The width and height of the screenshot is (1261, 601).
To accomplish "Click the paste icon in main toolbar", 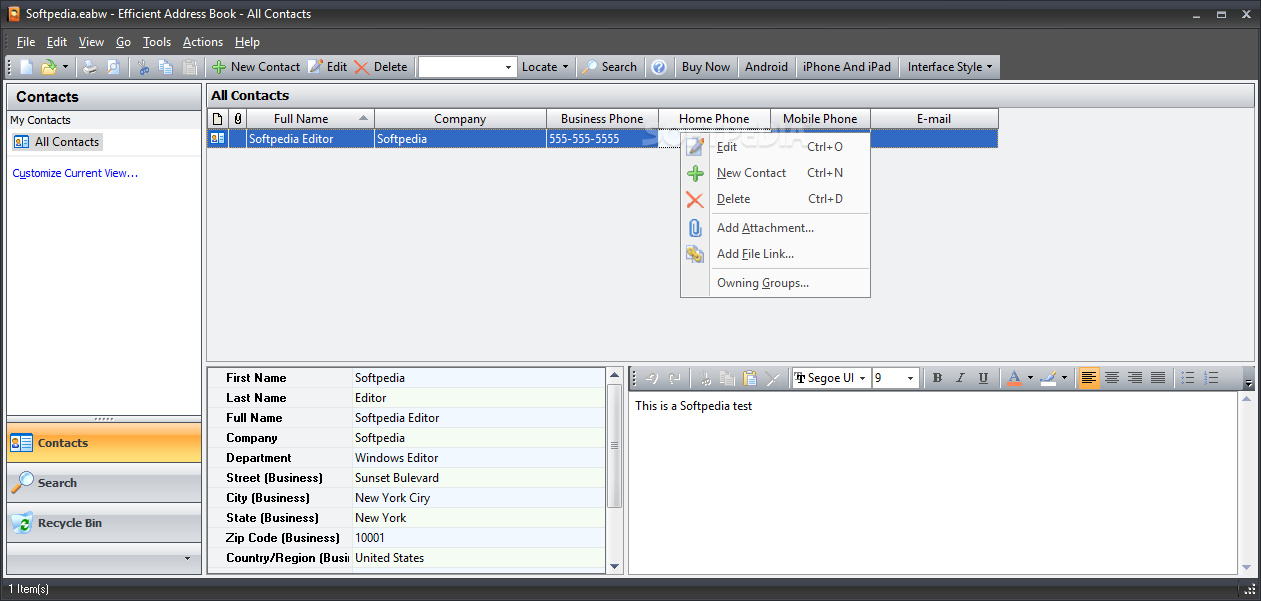I will [x=190, y=67].
